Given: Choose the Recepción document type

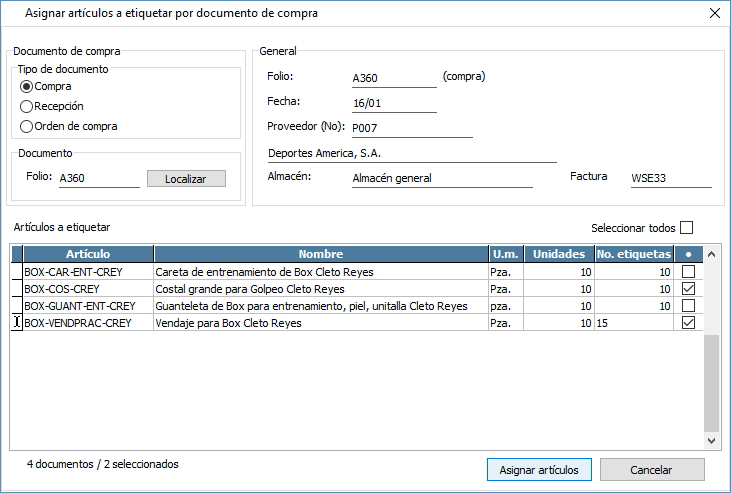Looking at the screenshot, I should 27,106.
